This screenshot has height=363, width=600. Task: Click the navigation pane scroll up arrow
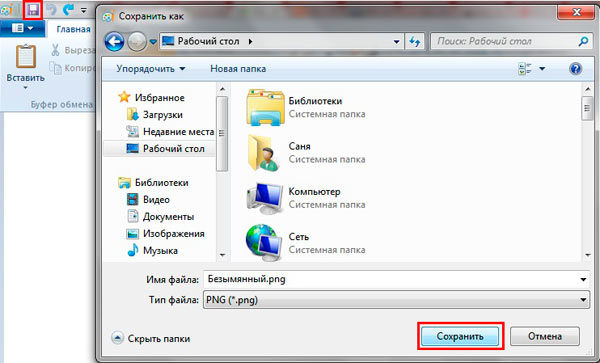point(222,90)
